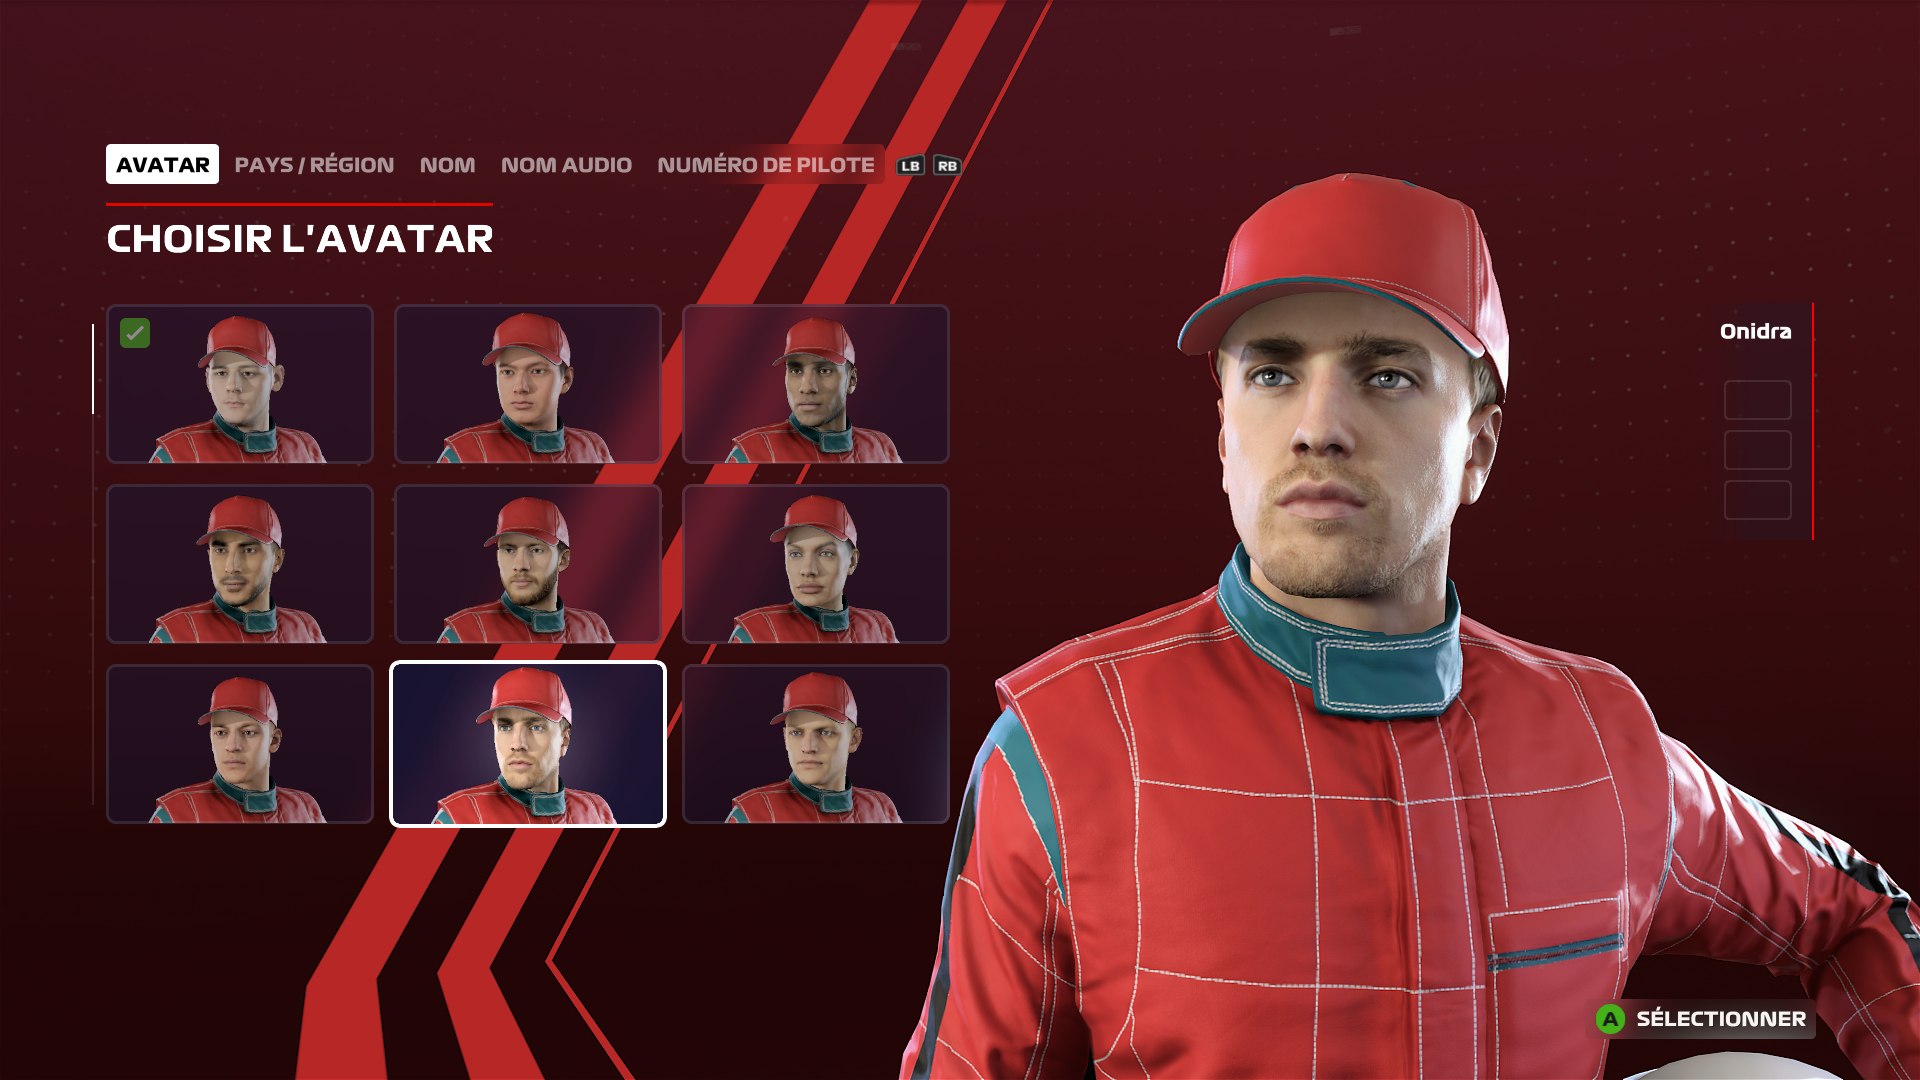This screenshot has height=1080, width=1920.
Task: Switch to the NOM tab
Action: pos(447,165)
